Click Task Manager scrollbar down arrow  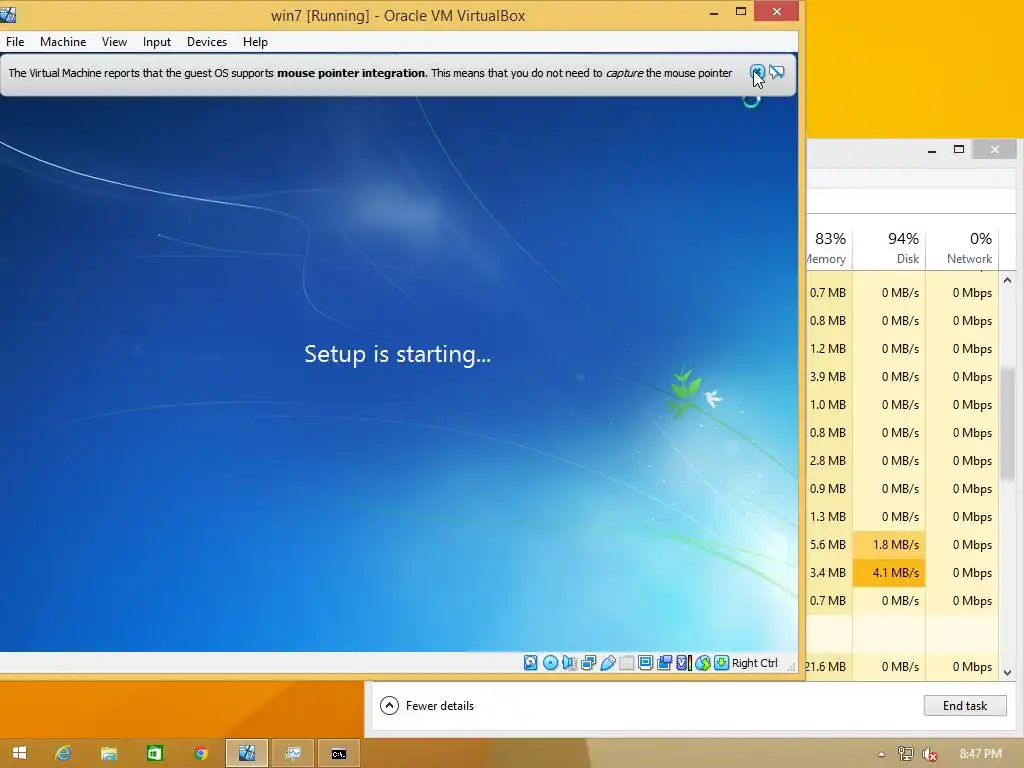point(1007,672)
